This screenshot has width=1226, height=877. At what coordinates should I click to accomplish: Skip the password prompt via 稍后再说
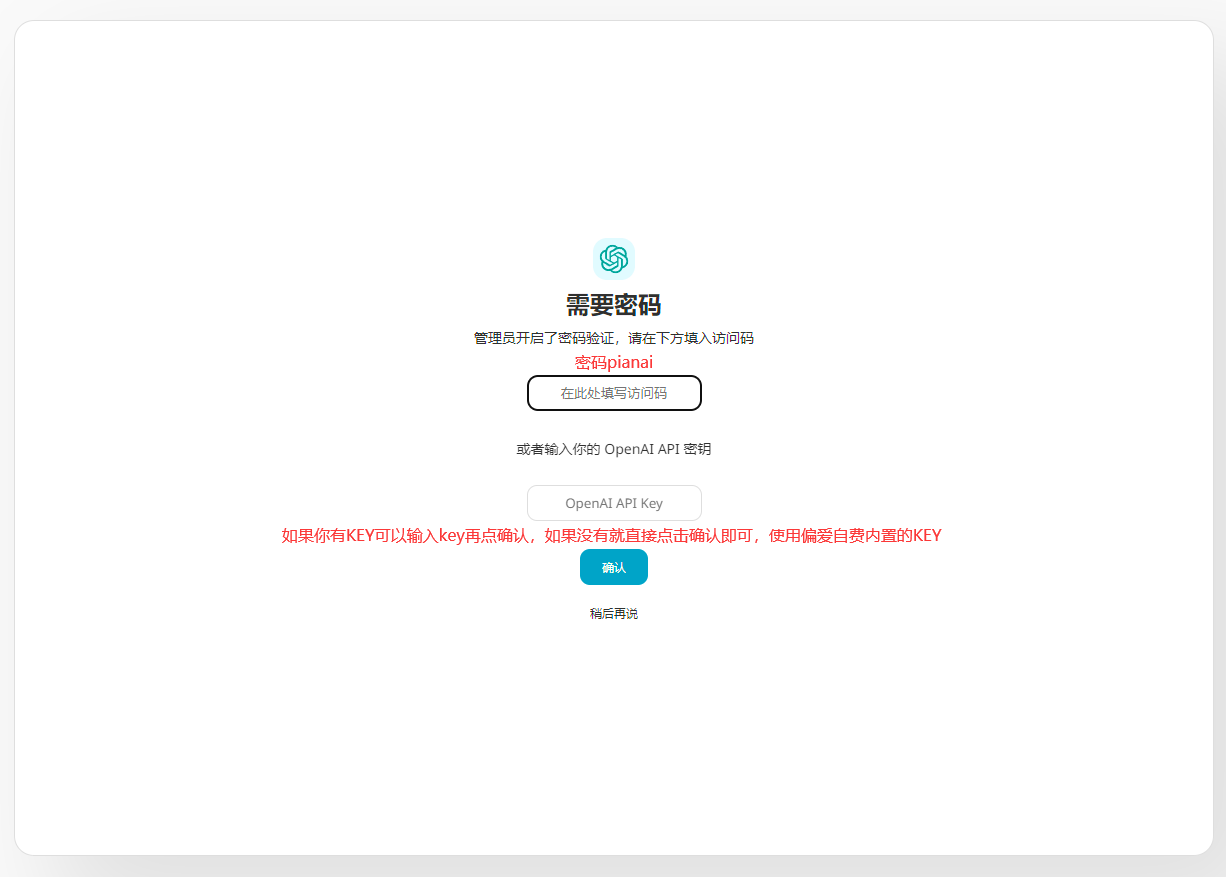point(613,614)
